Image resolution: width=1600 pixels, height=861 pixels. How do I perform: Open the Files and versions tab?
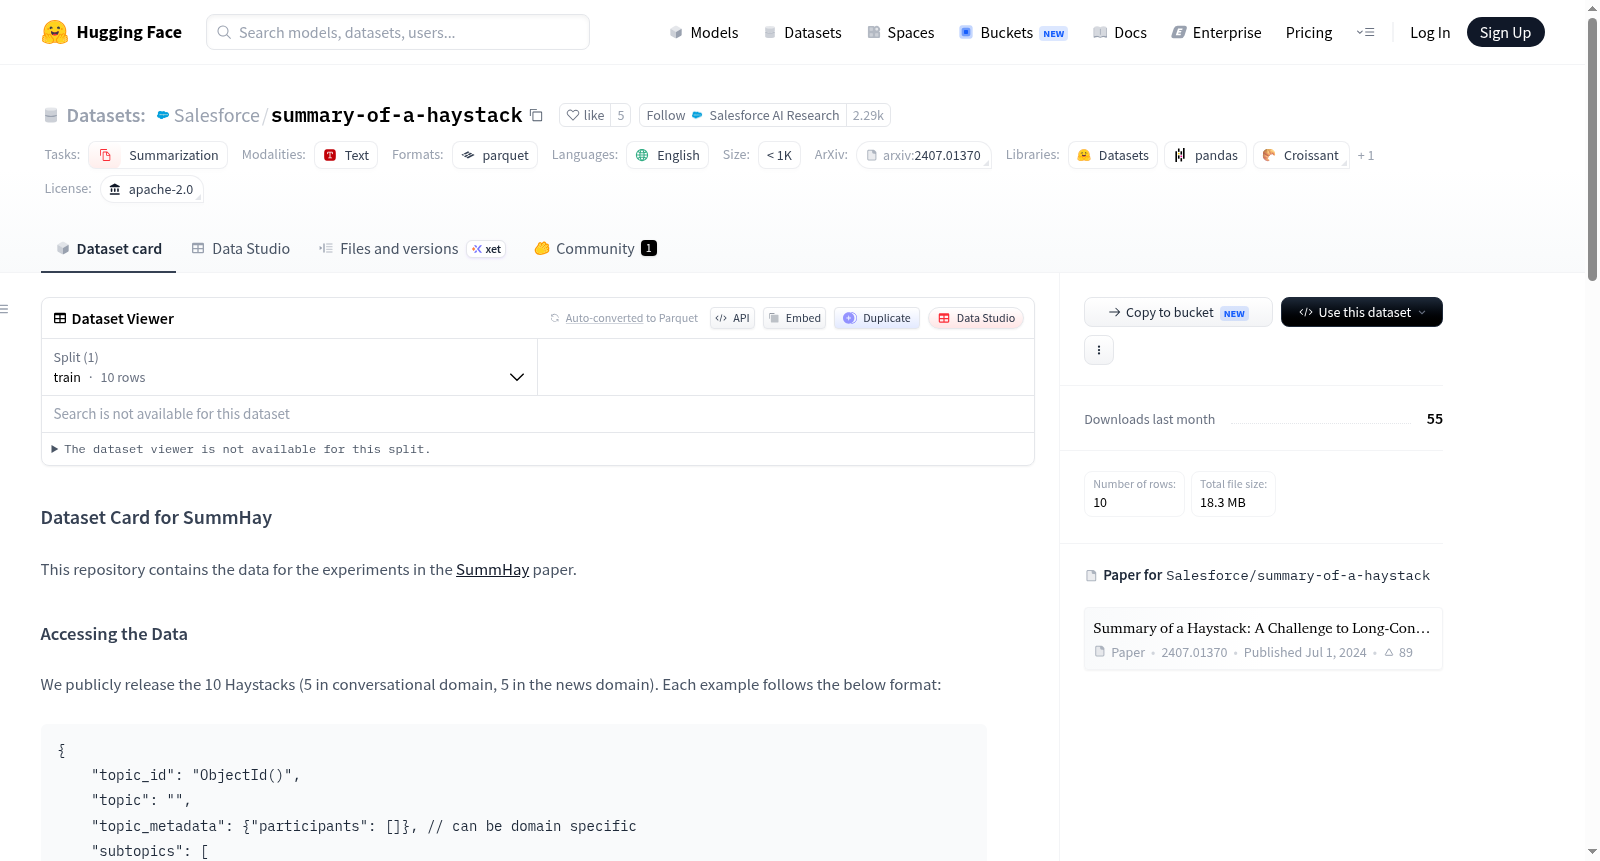pos(412,248)
